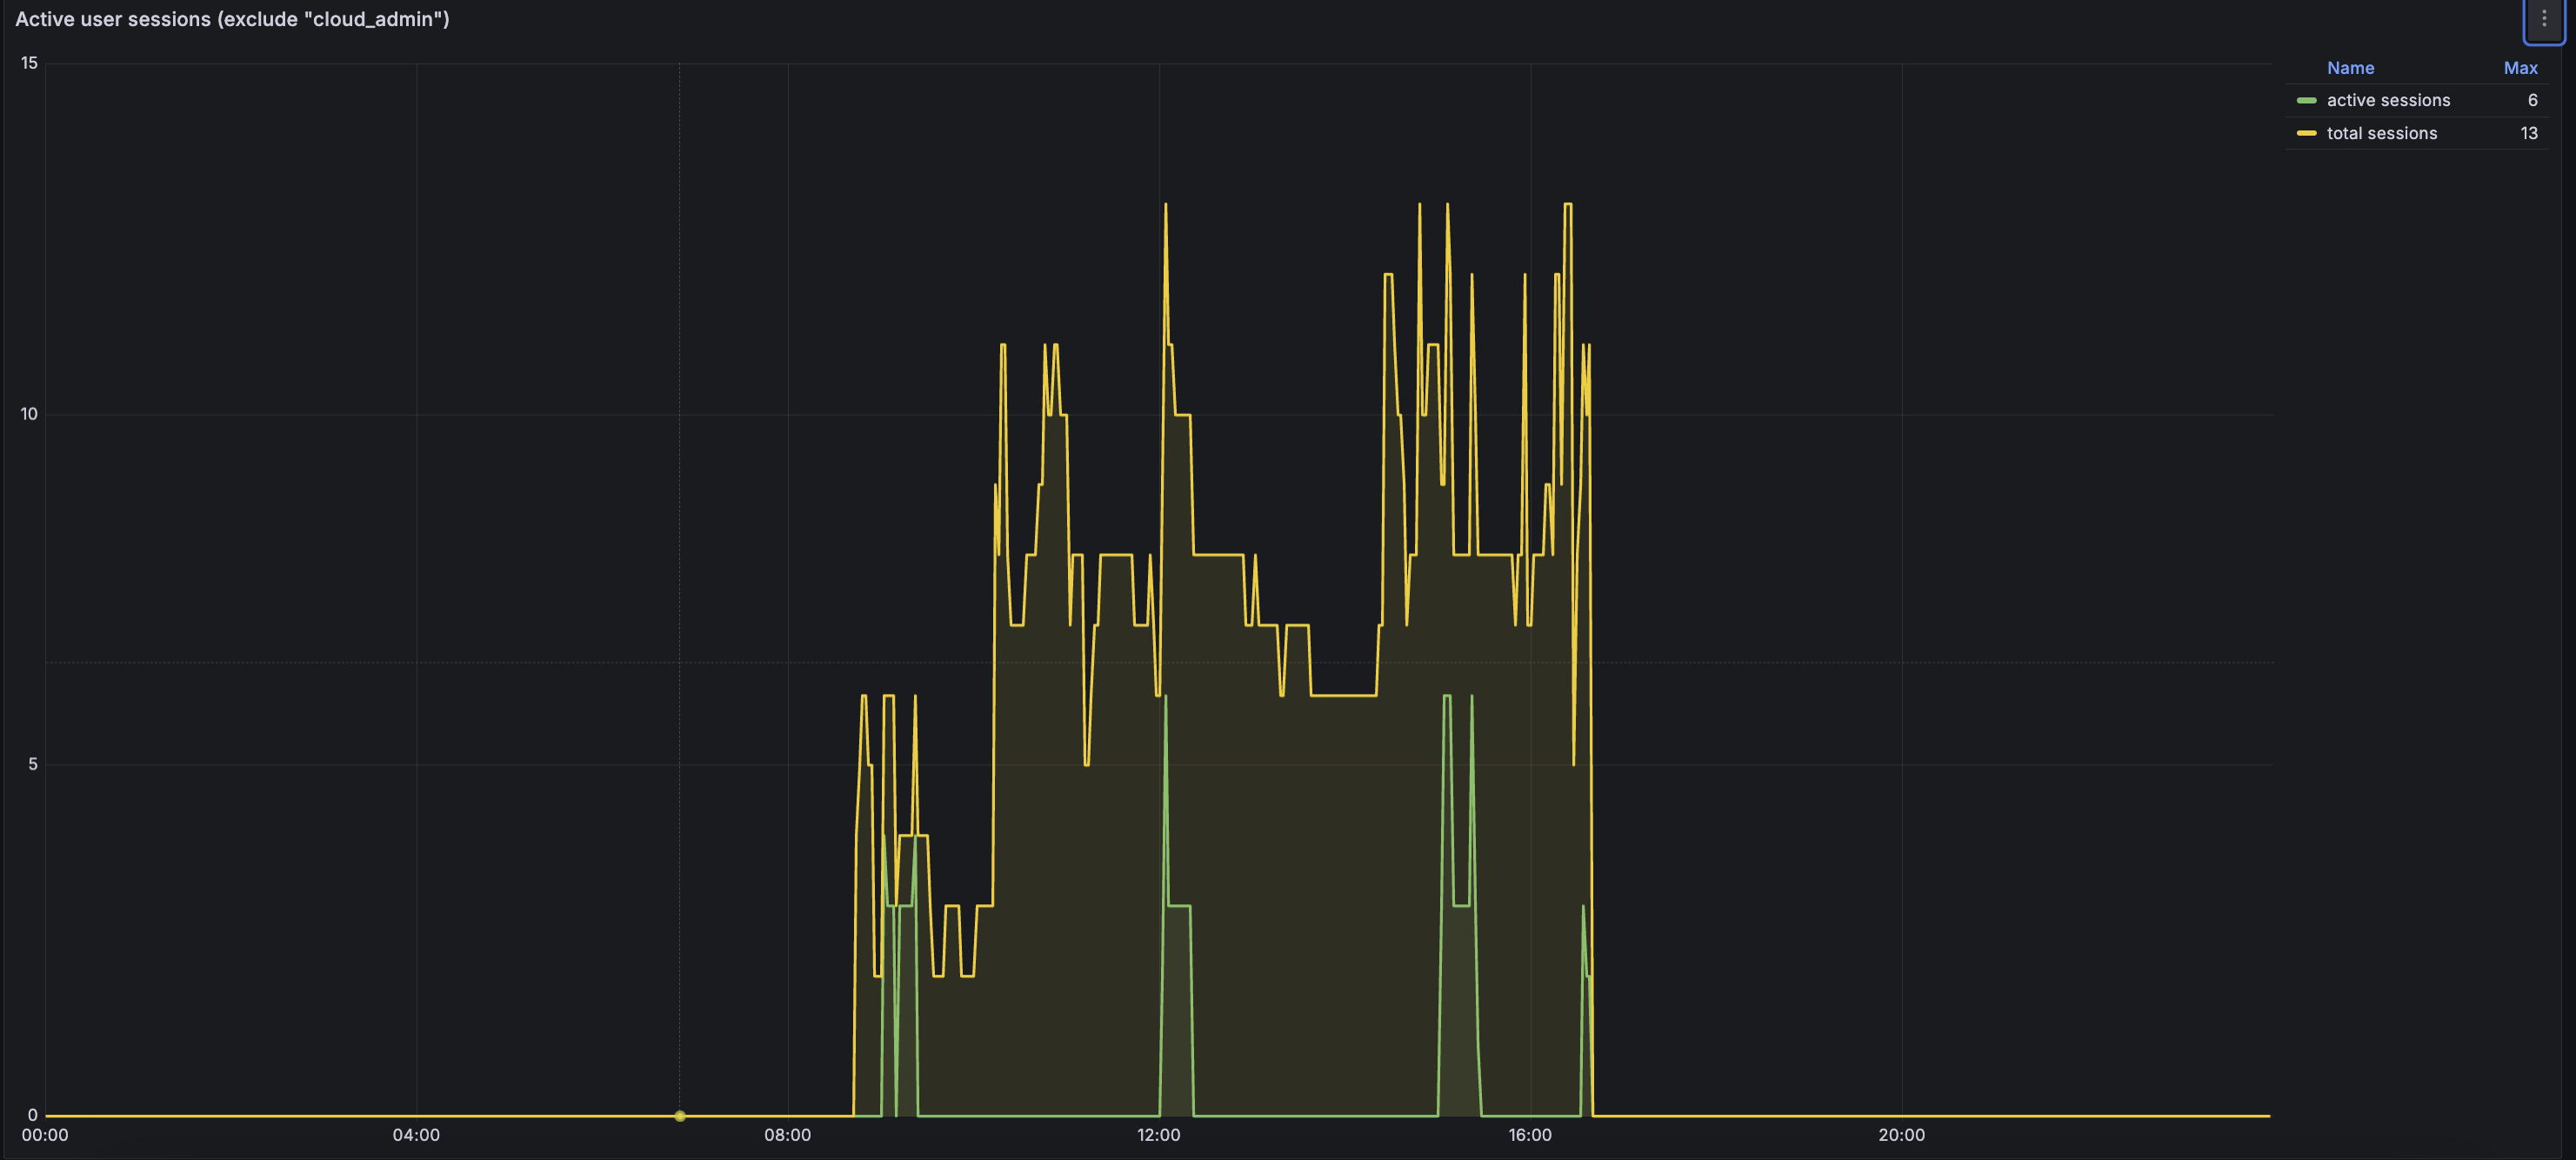
Task: Click the 00:00 label on time axis
Action: pos(45,1135)
